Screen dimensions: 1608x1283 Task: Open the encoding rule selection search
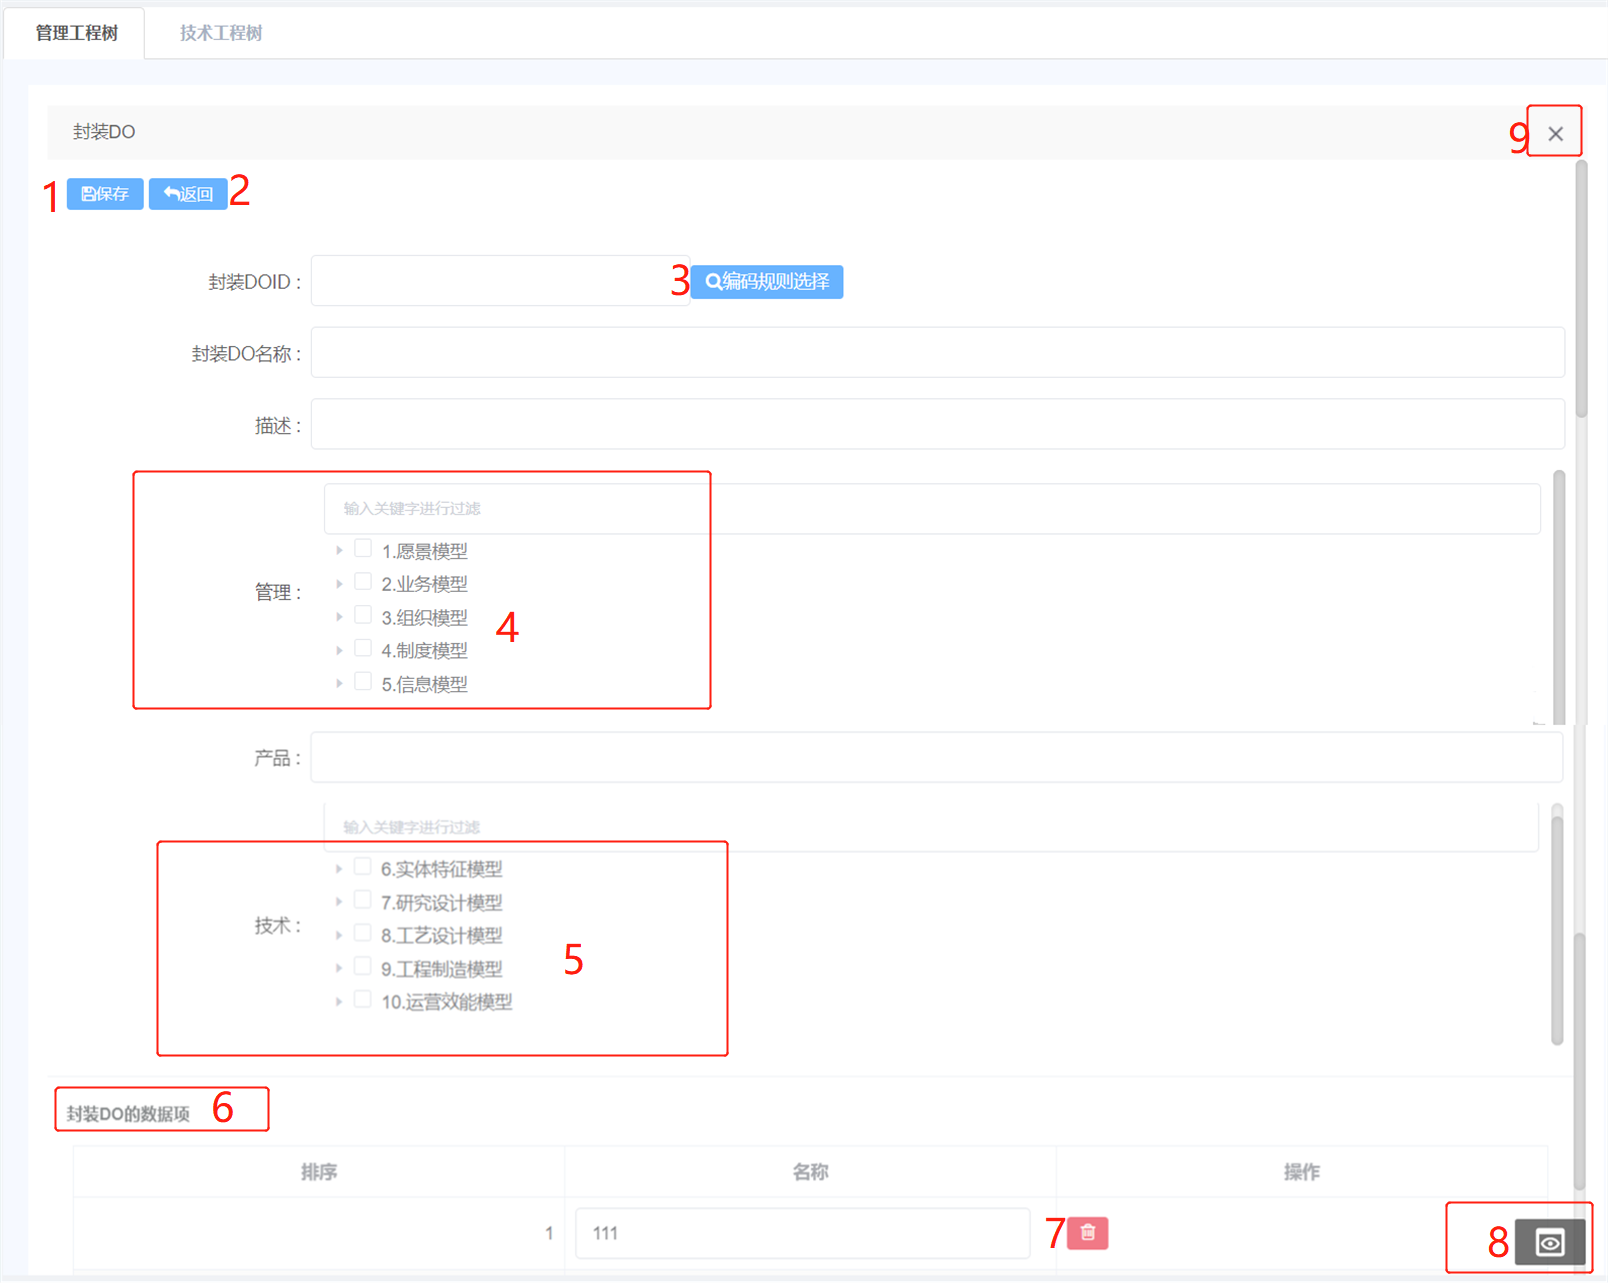click(767, 282)
